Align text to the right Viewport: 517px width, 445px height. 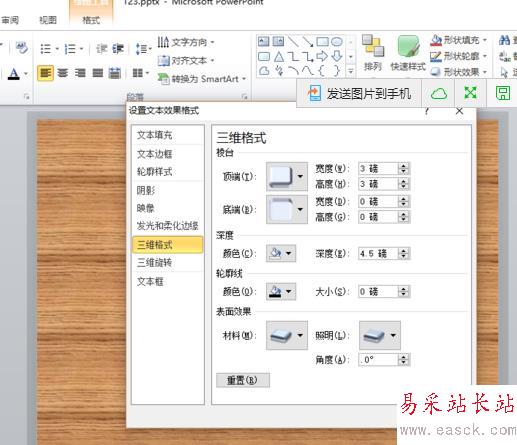coord(80,73)
